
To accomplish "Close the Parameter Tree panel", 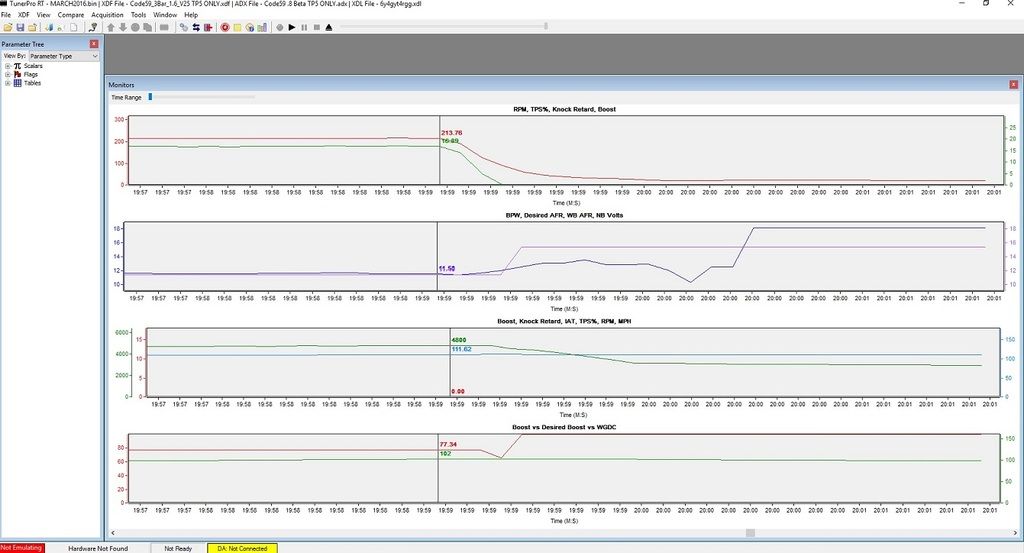I will [94, 44].
